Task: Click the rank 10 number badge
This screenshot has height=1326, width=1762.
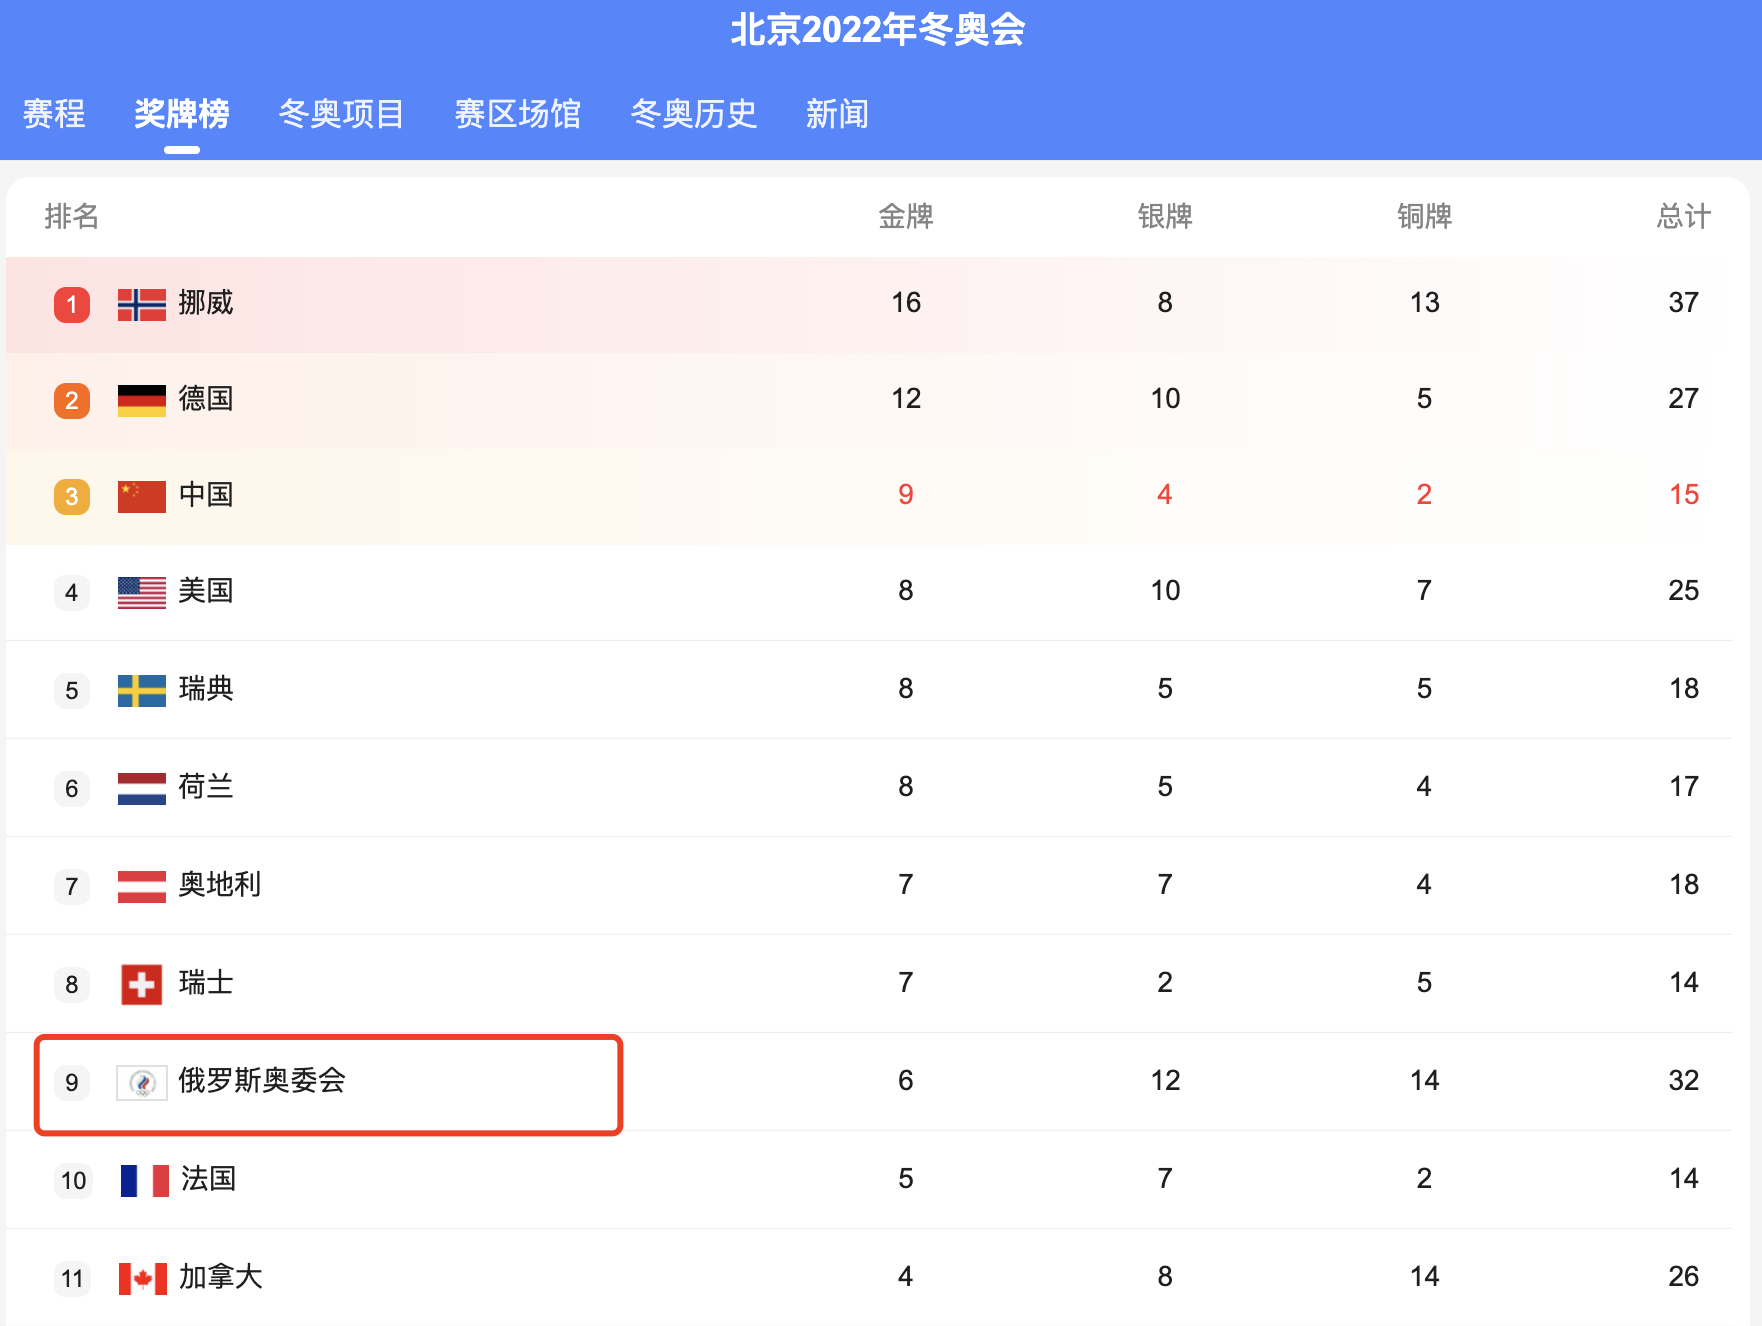Action: click(x=74, y=1181)
